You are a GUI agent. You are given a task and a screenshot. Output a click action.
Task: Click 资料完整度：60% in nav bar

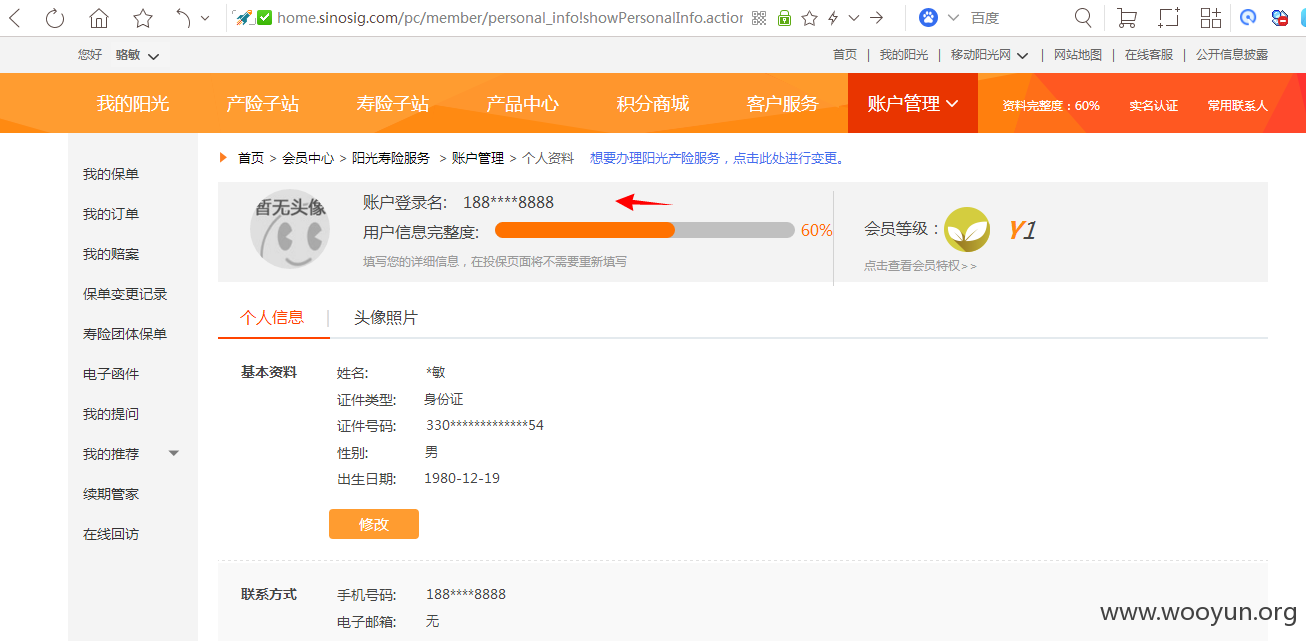1051,105
